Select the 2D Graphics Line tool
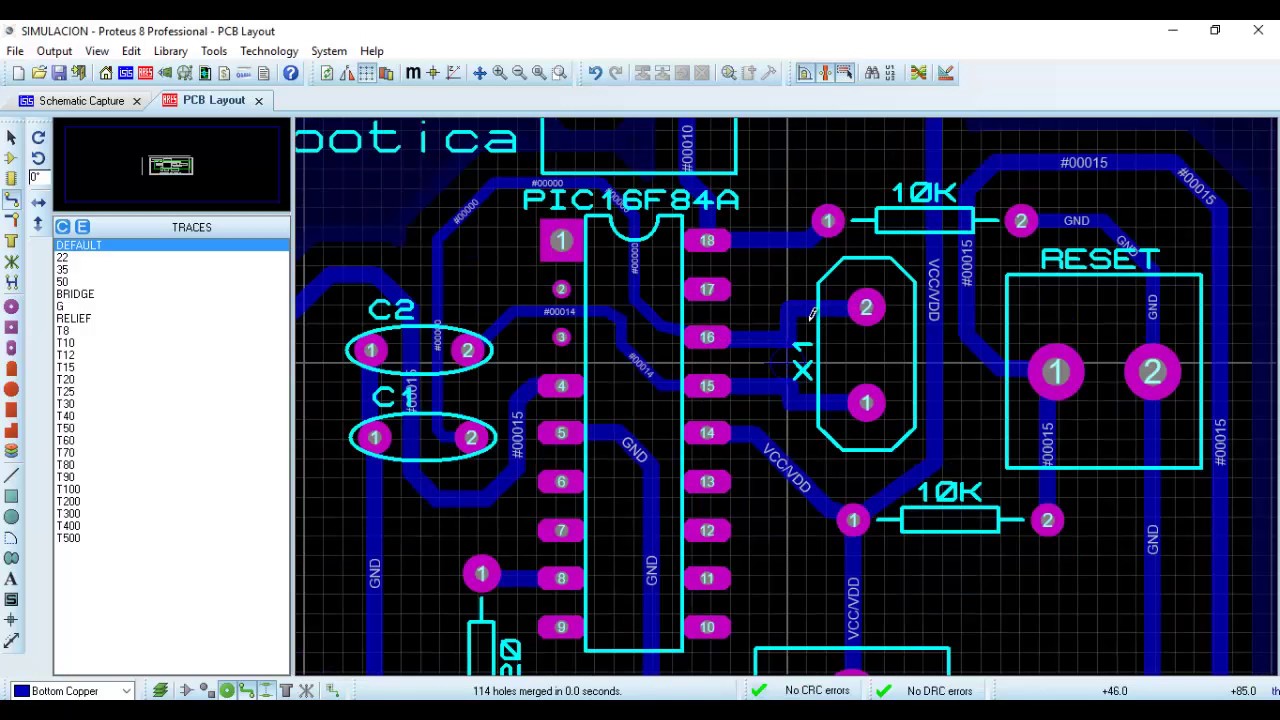This screenshot has height=720, width=1280. click(x=11, y=475)
